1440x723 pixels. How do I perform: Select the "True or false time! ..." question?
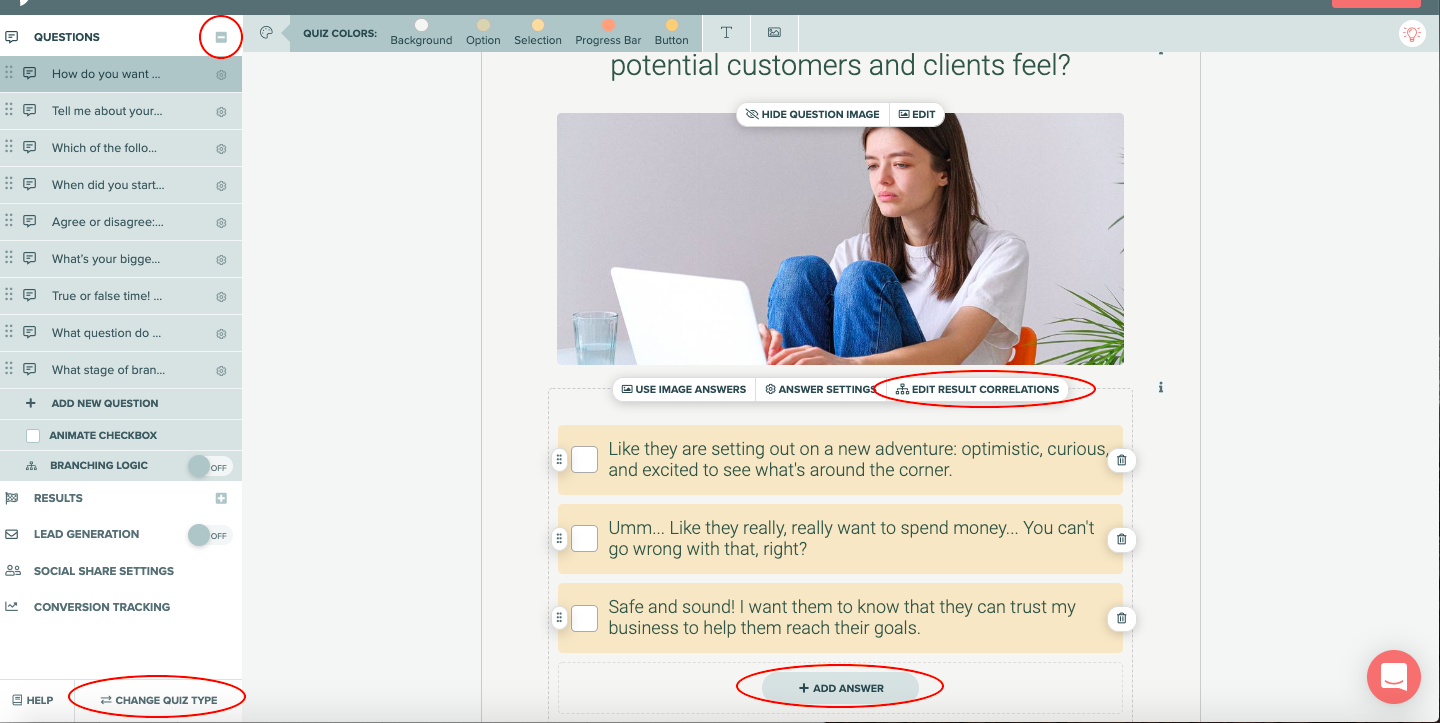(121, 296)
